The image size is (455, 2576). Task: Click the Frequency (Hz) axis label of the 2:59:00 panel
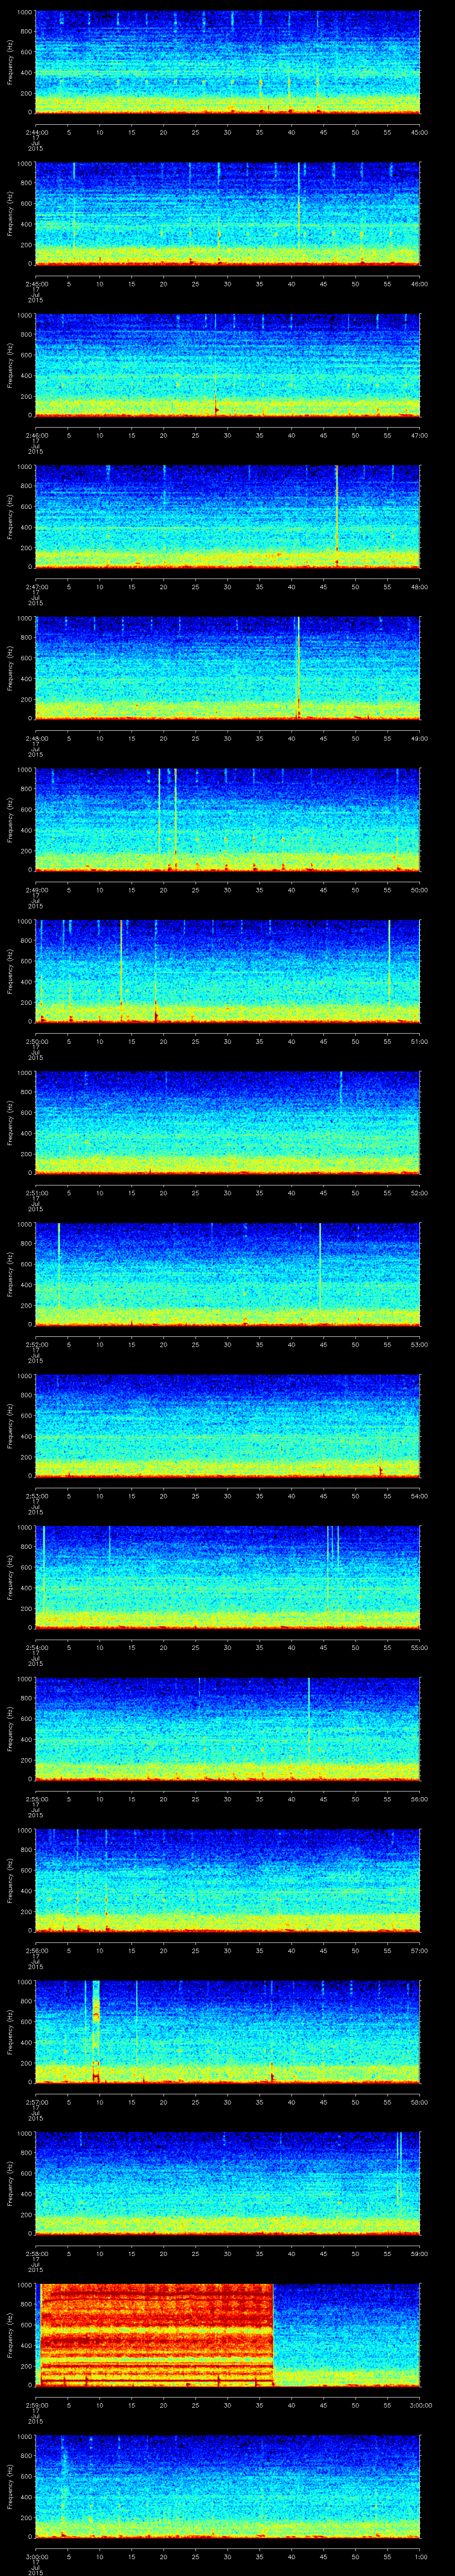point(10,2335)
